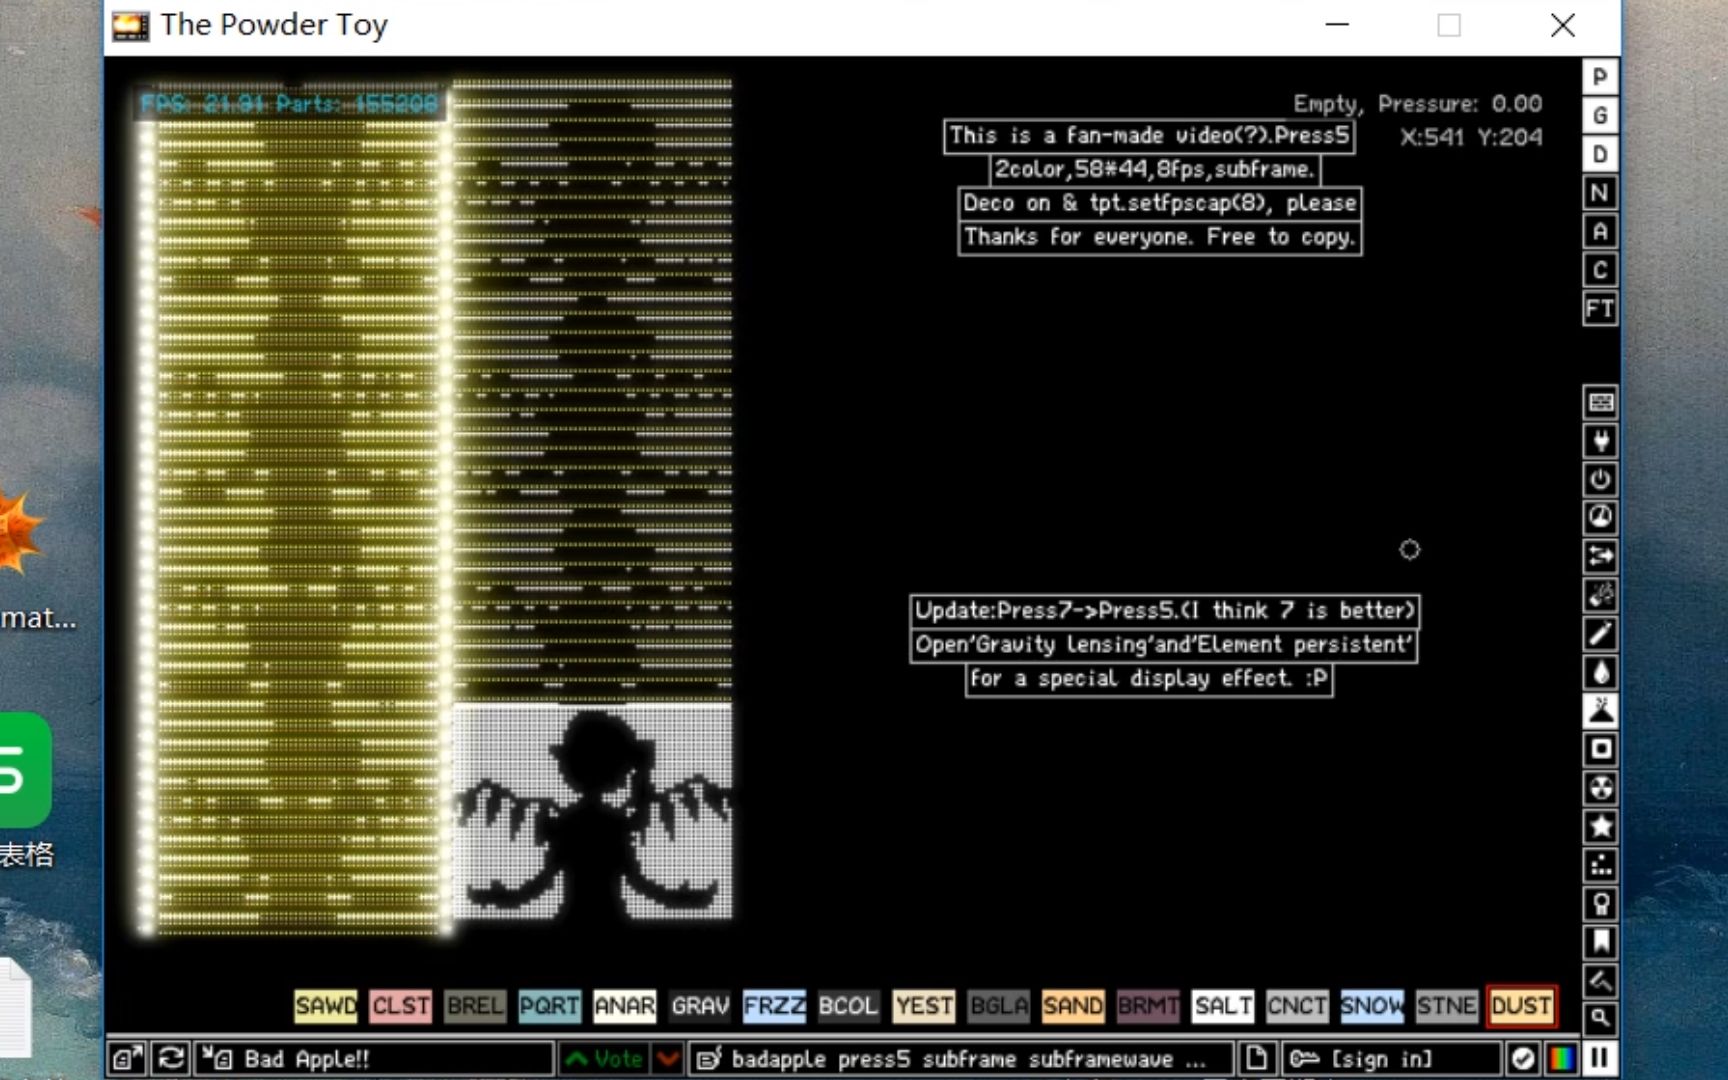This screenshot has height=1080, width=1728.
Task: Open the Electronics menu (plug icon)
Action: point(1601,441)
